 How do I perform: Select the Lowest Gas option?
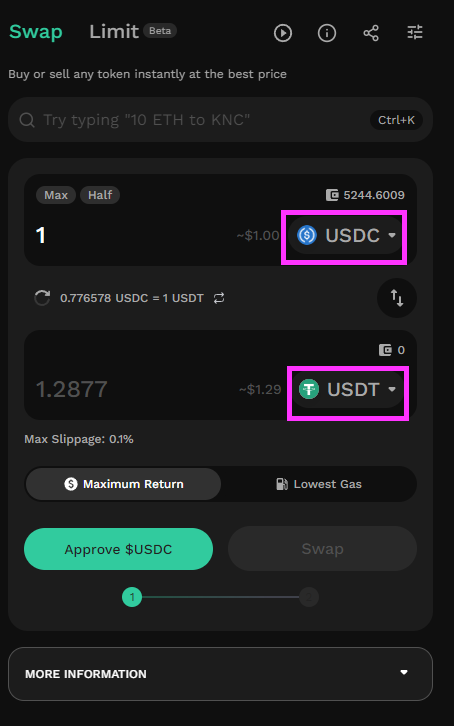(x=318, y=484)
